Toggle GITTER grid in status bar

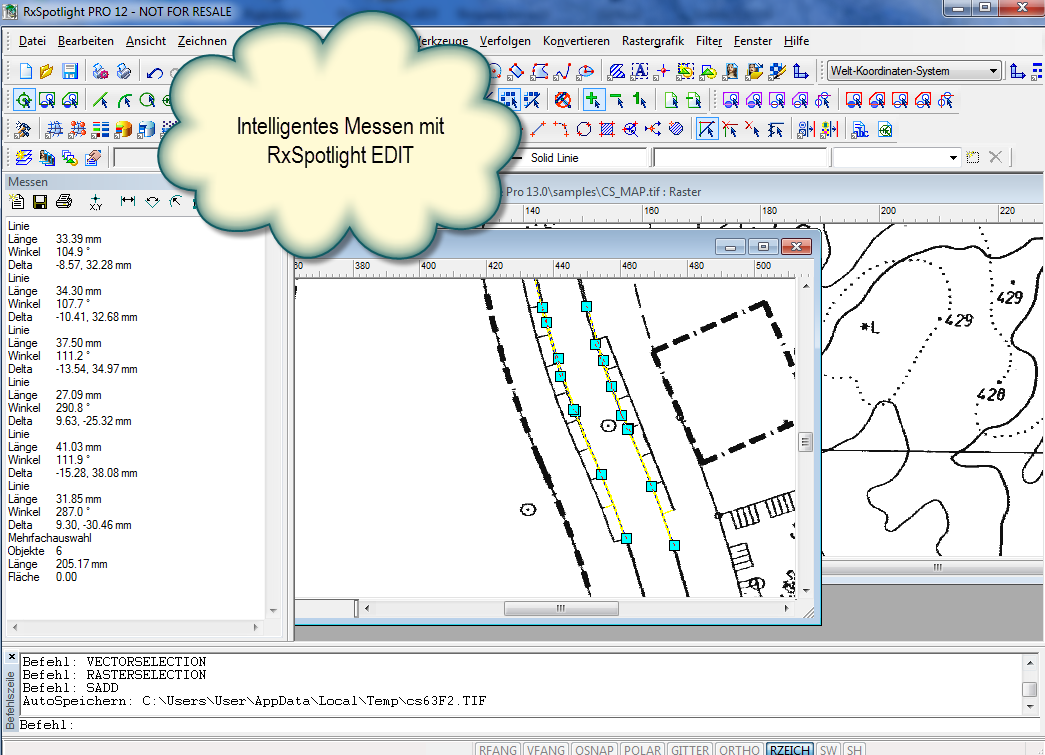tap(690, 749)
